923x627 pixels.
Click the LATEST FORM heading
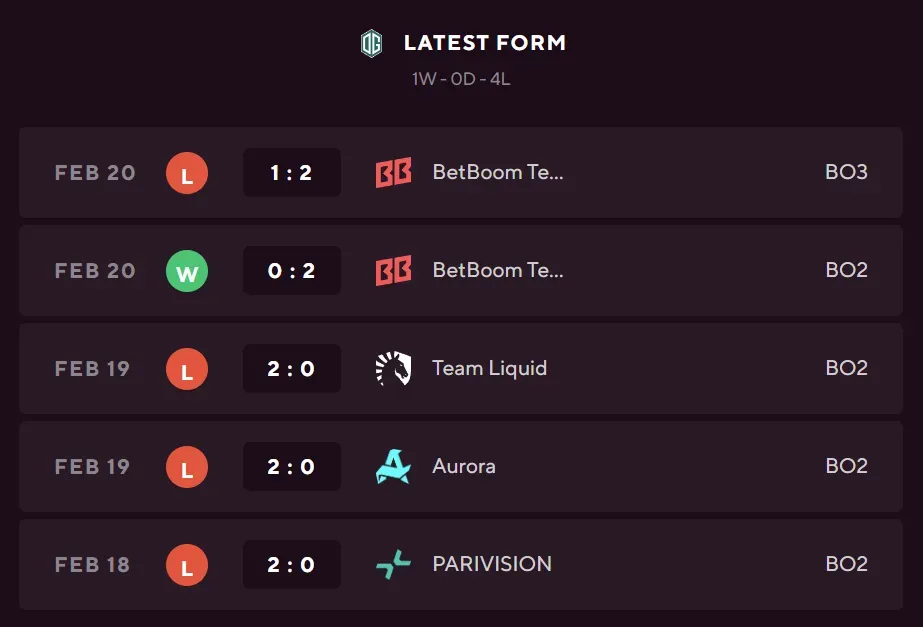coord(484,43)
